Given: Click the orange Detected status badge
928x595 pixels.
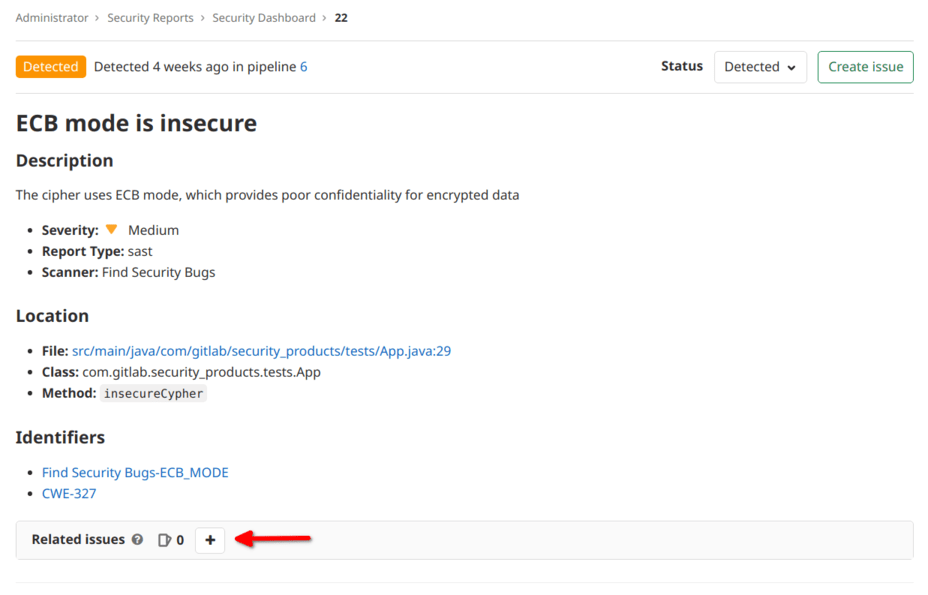Looking at the screenshot, I should click(x=50, y=67).
